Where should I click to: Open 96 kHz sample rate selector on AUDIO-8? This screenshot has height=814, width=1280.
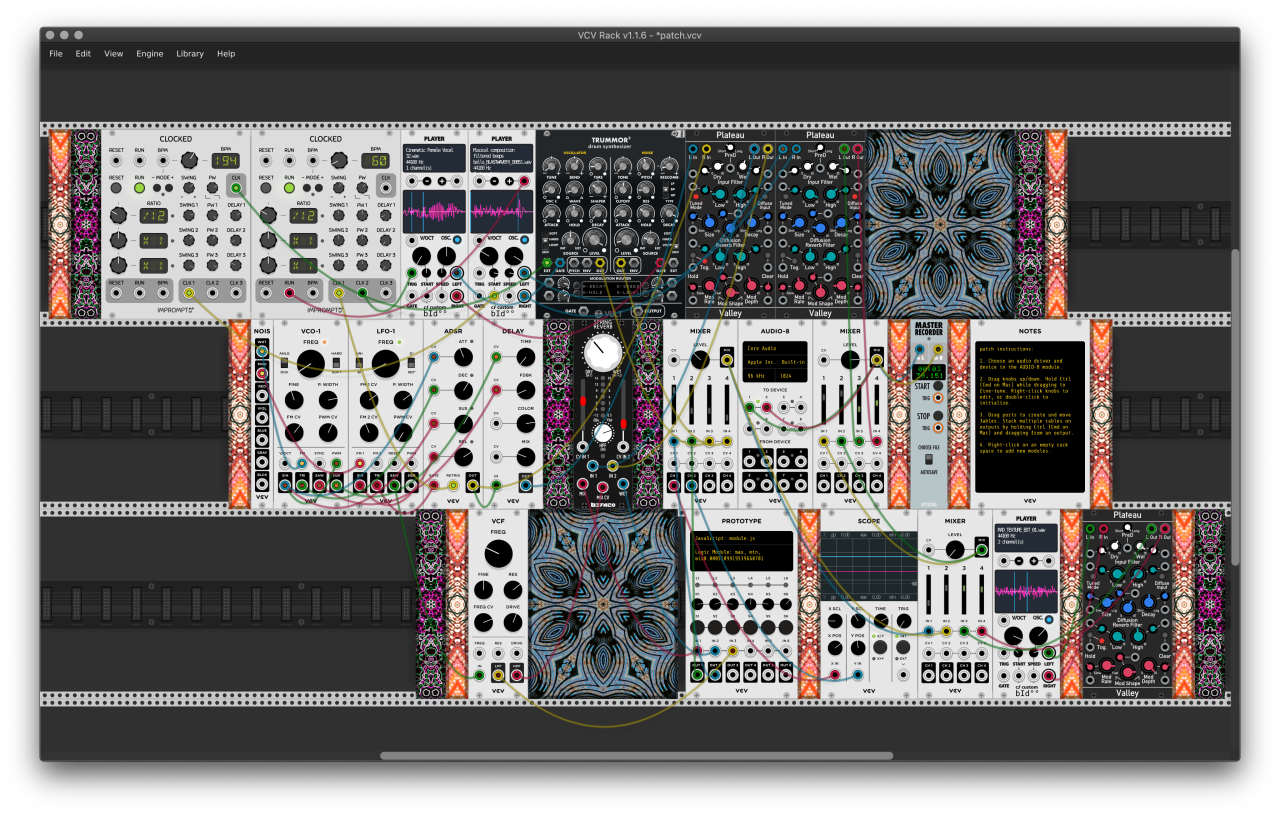point(758,375)
